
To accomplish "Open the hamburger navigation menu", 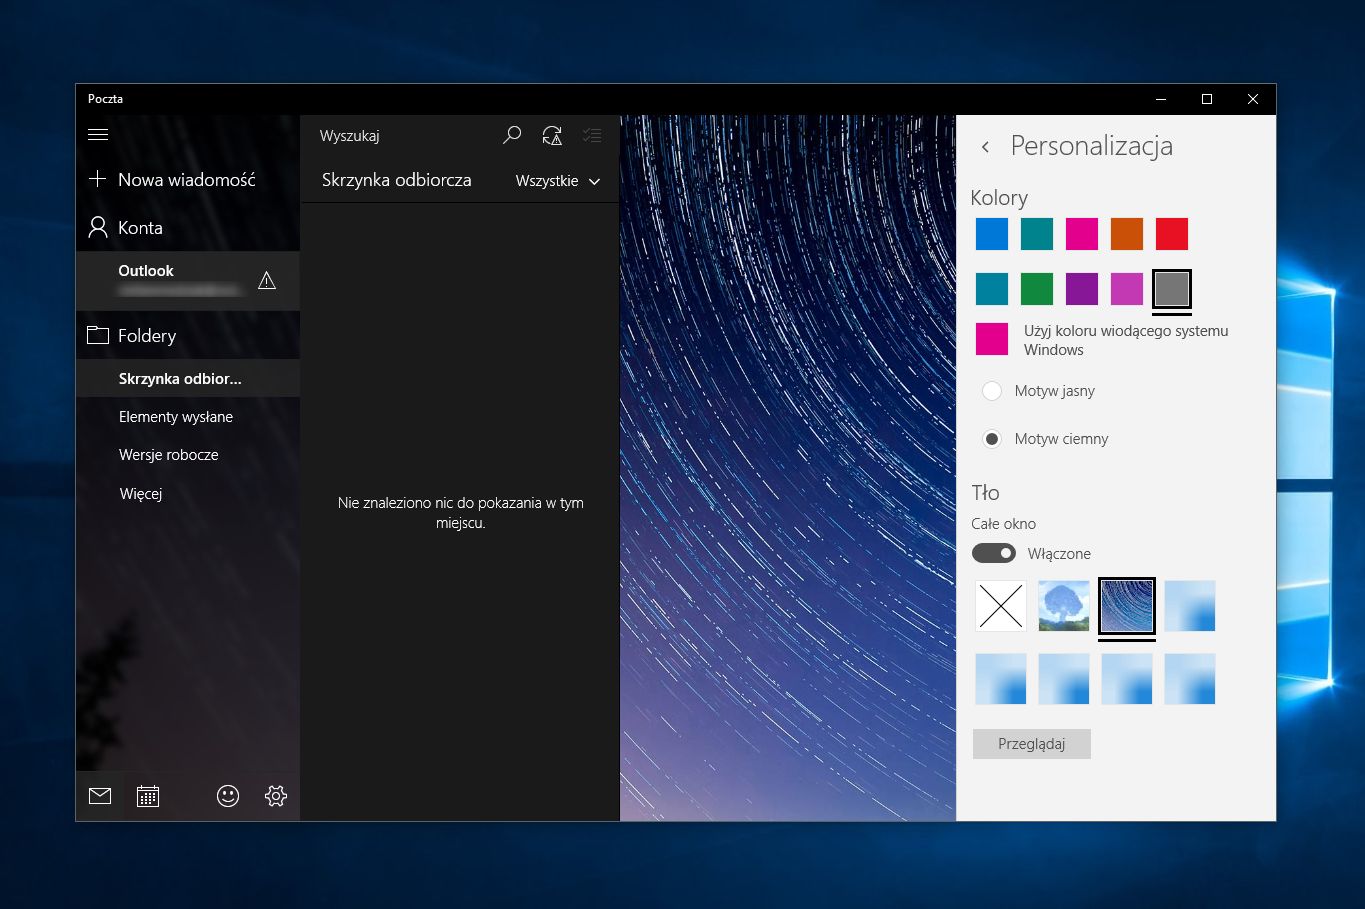I will coord(98,135).
